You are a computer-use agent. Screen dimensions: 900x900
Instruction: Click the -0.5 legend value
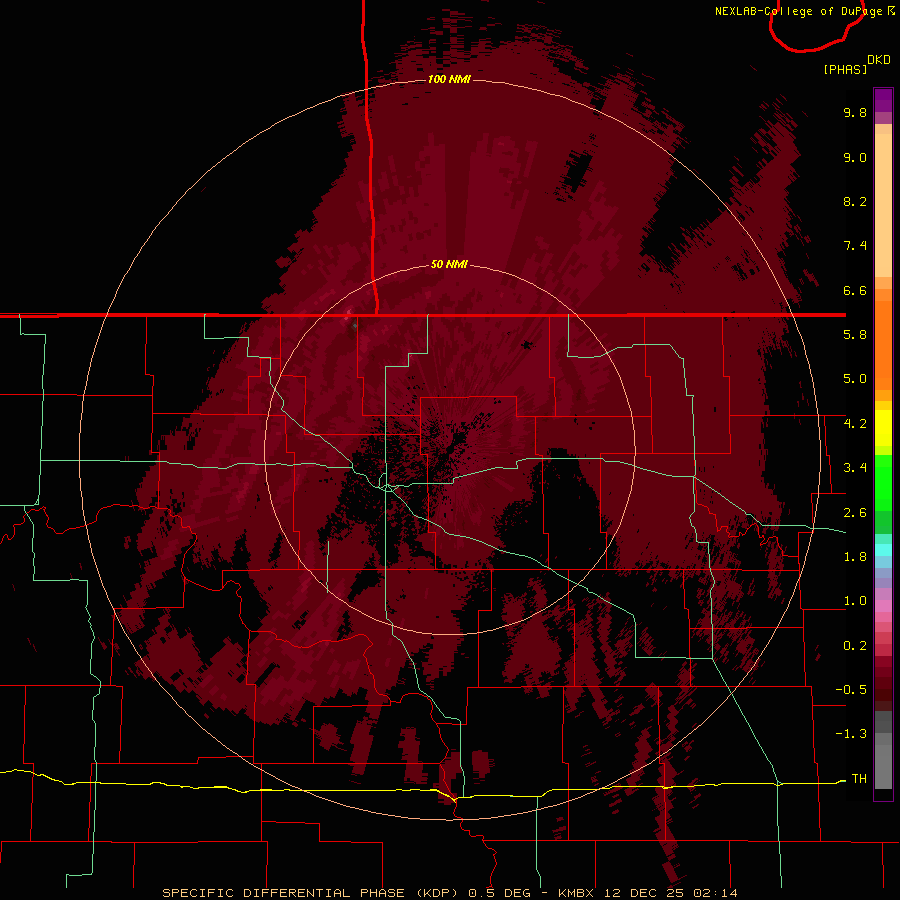click(x=851, y=690)
